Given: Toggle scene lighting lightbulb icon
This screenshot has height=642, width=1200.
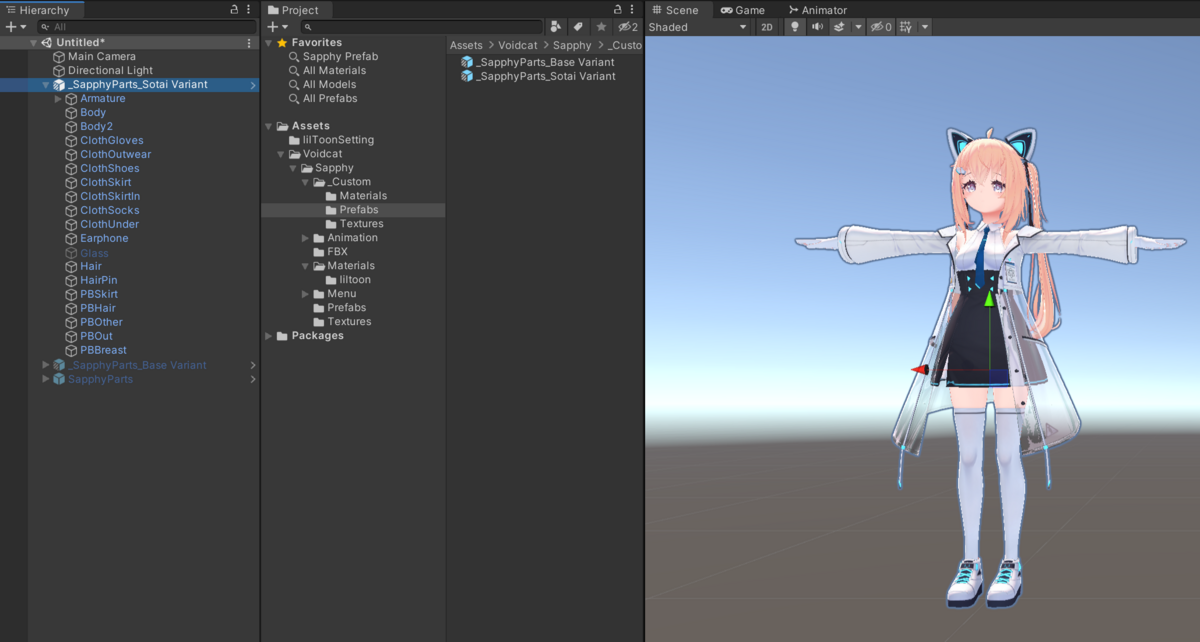Looking at the screenshot, I should pos(795,27).
